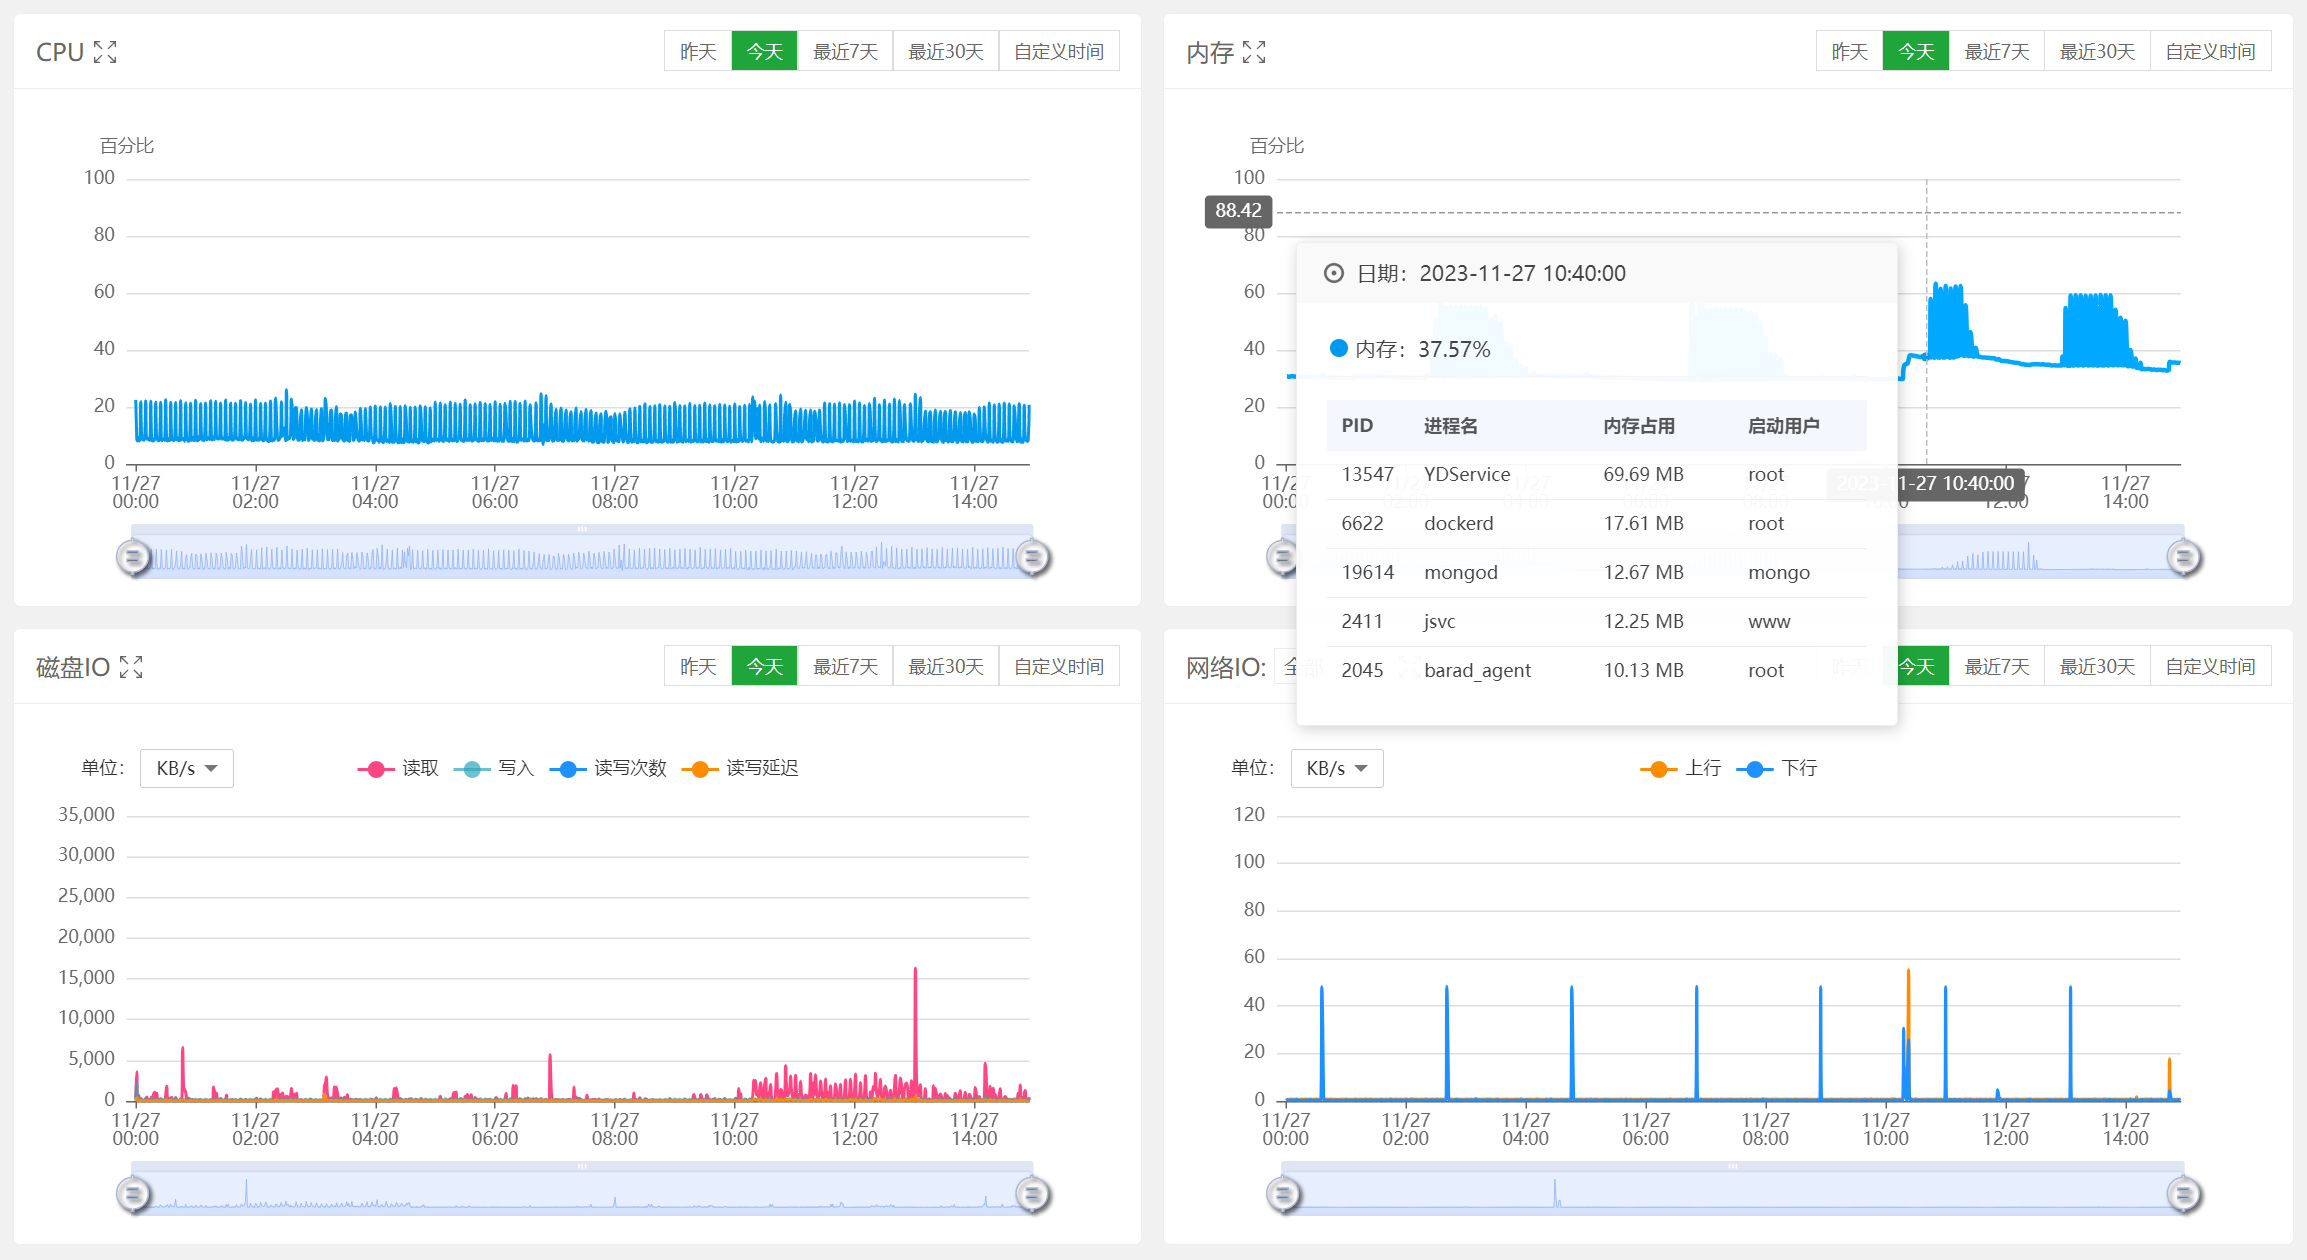Viewport: 2307px width, 1260px height.
Task: Click network IO chart right range handle
Action: click(x=2184, y=1194)
